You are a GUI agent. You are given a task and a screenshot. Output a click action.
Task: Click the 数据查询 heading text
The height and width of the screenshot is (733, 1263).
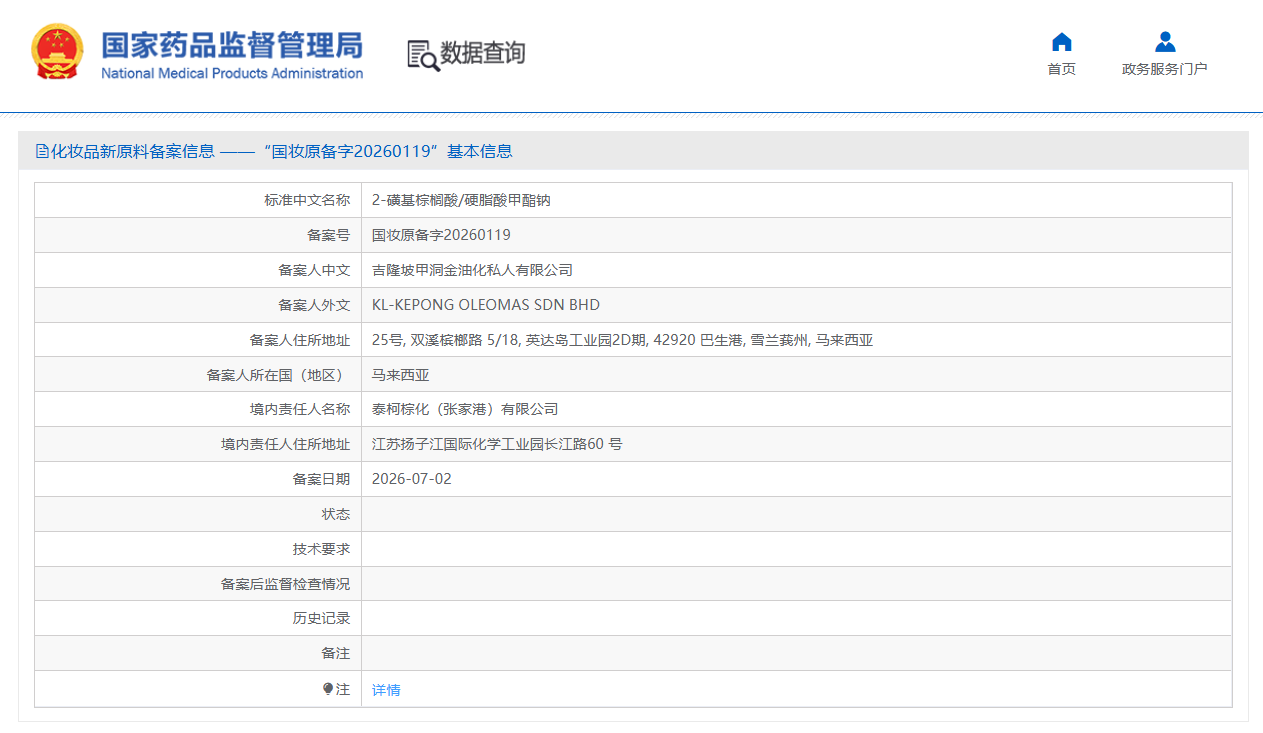coord(483,53)
